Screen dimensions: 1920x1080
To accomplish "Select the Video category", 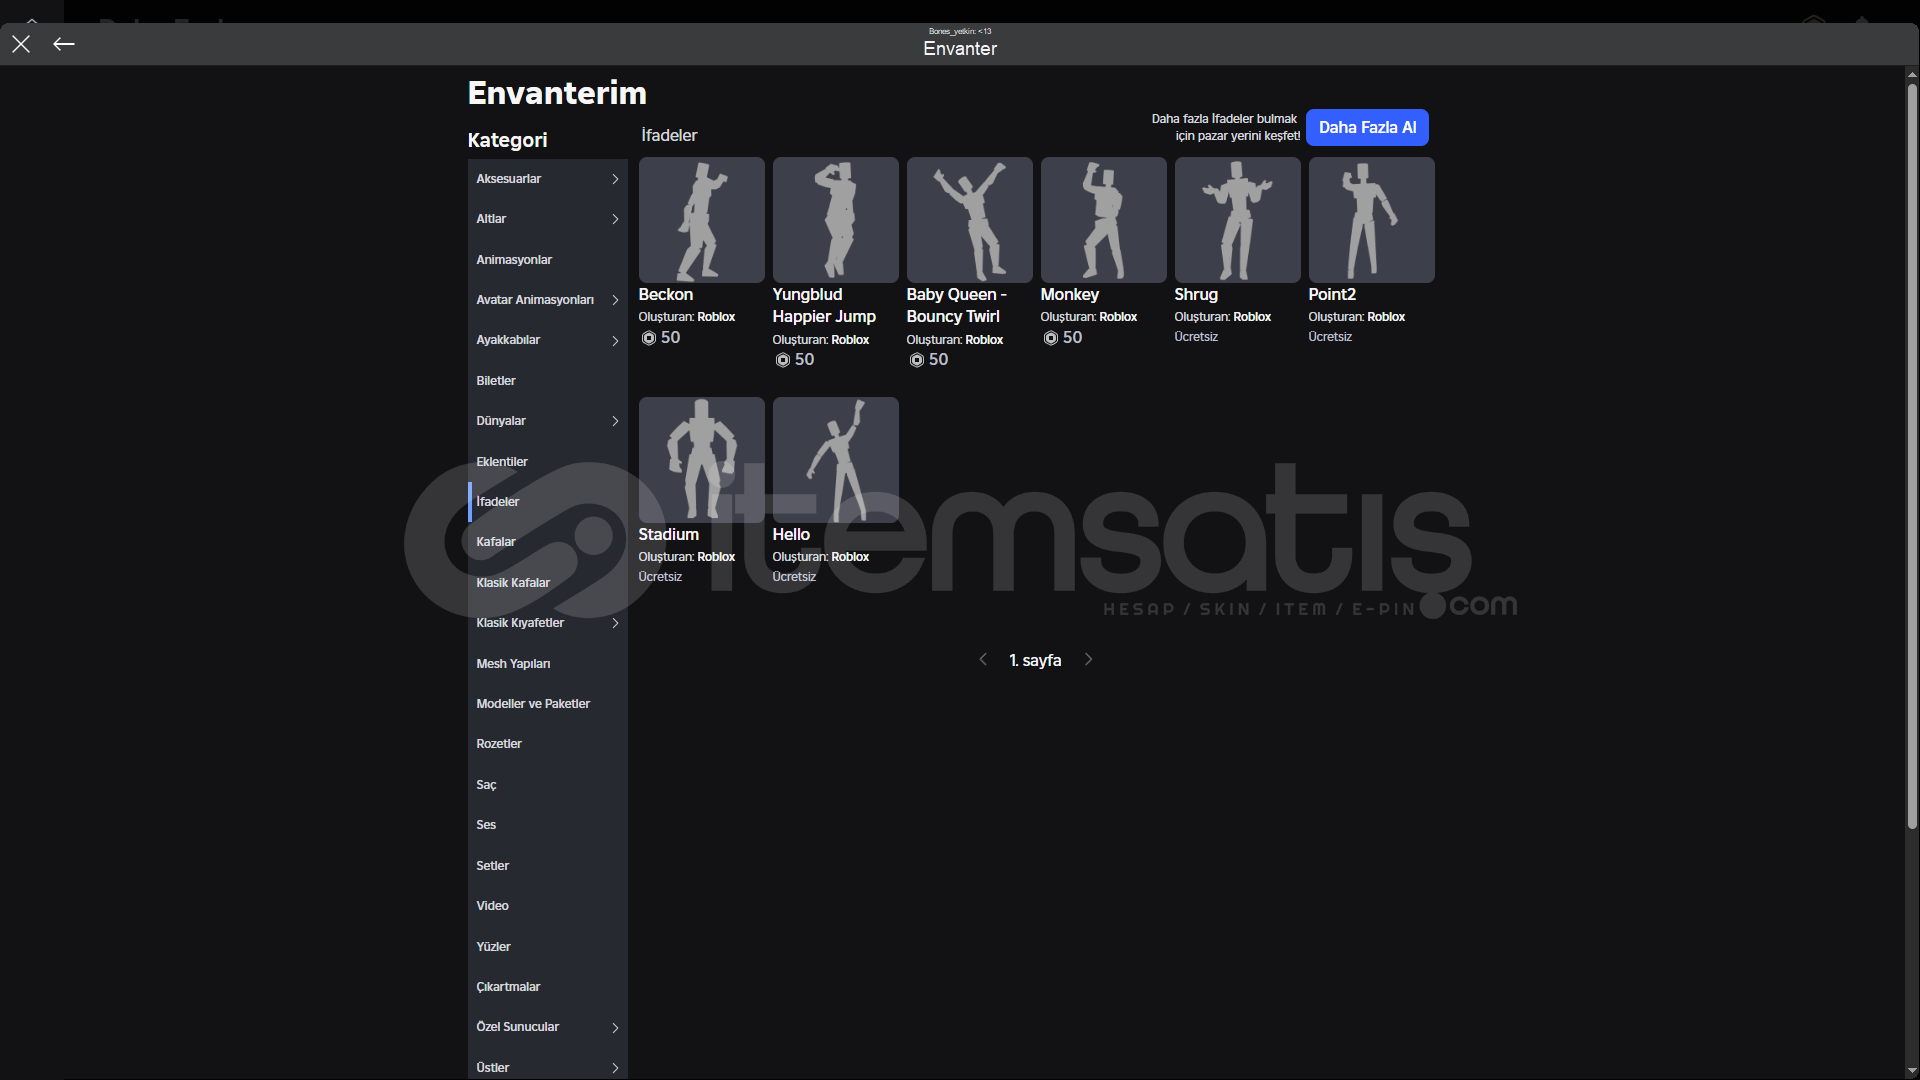I will [x=548, y=906].
